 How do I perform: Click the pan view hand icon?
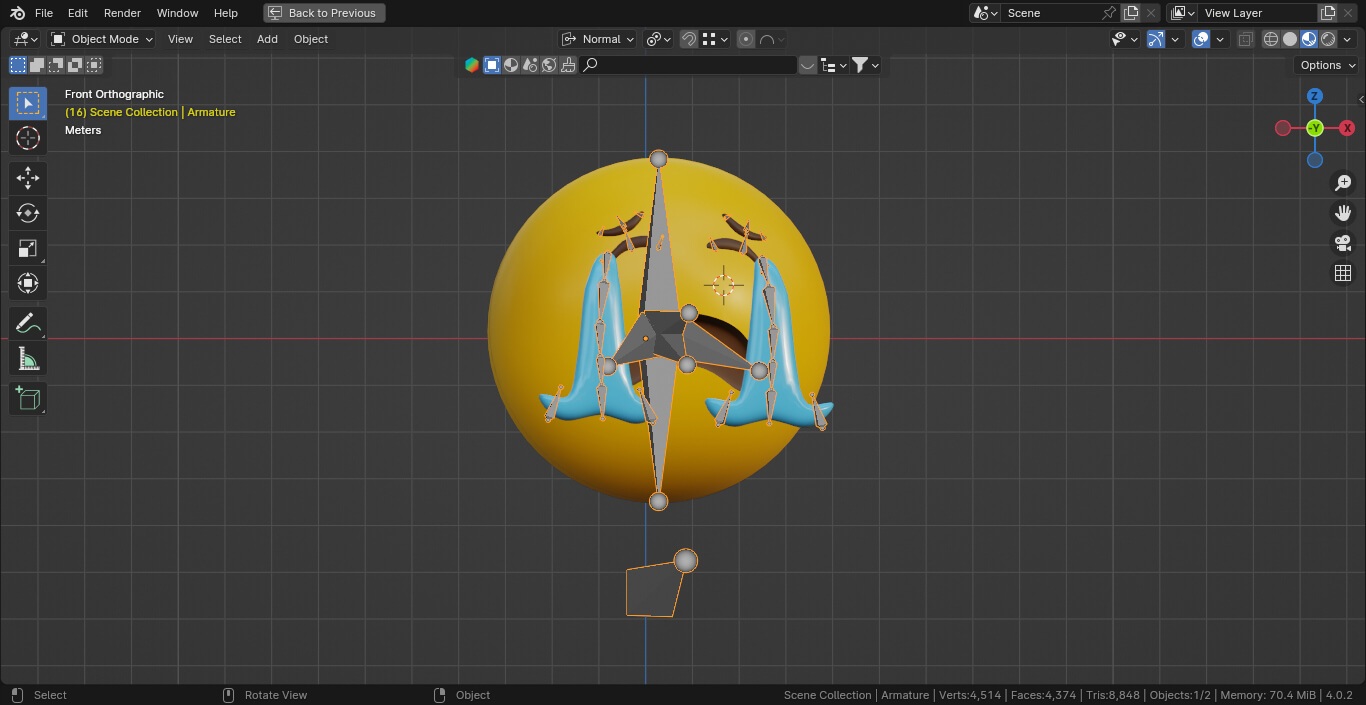pyautogui.click(x=1343, y=213)
